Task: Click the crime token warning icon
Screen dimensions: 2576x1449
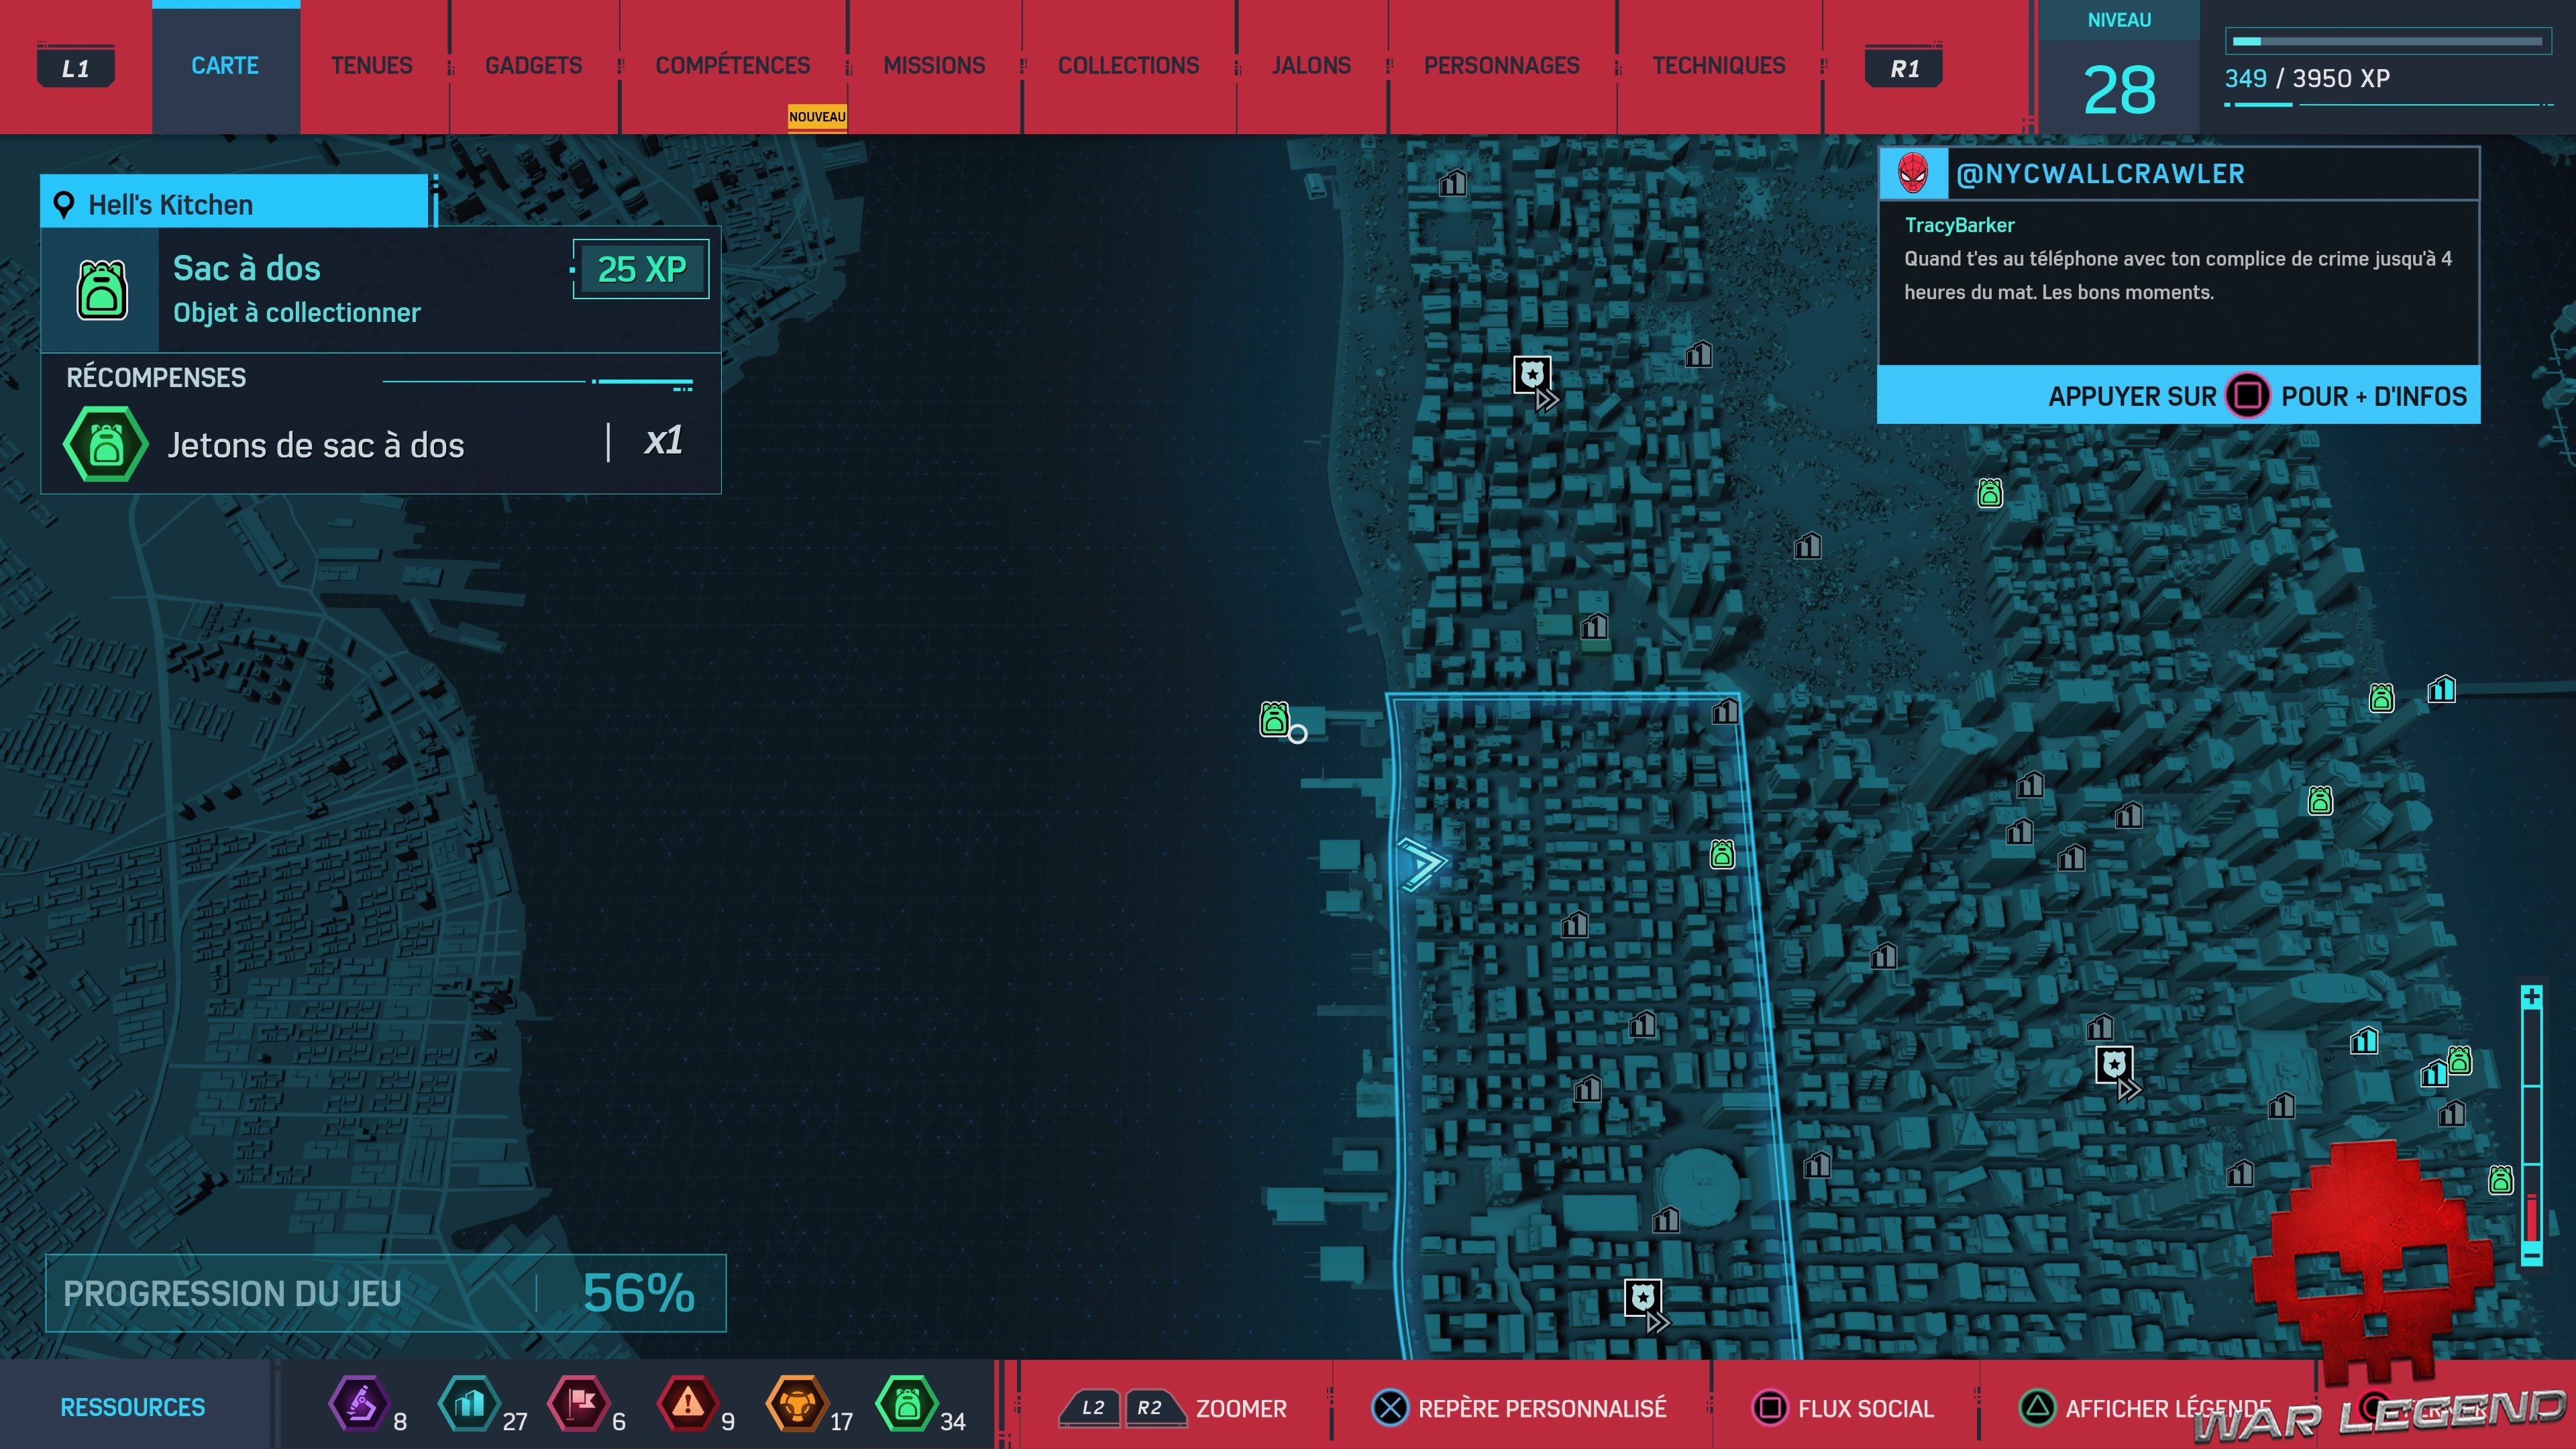Action: coord(688,1404)
